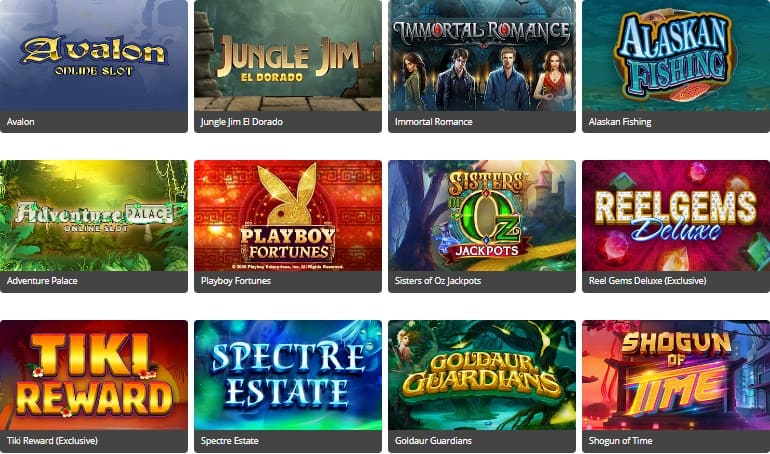770x454 pixels.
Task: Click the Tiki Reward (Exclusive) caption
Action: pyautogui.click(x=52, y=441)
